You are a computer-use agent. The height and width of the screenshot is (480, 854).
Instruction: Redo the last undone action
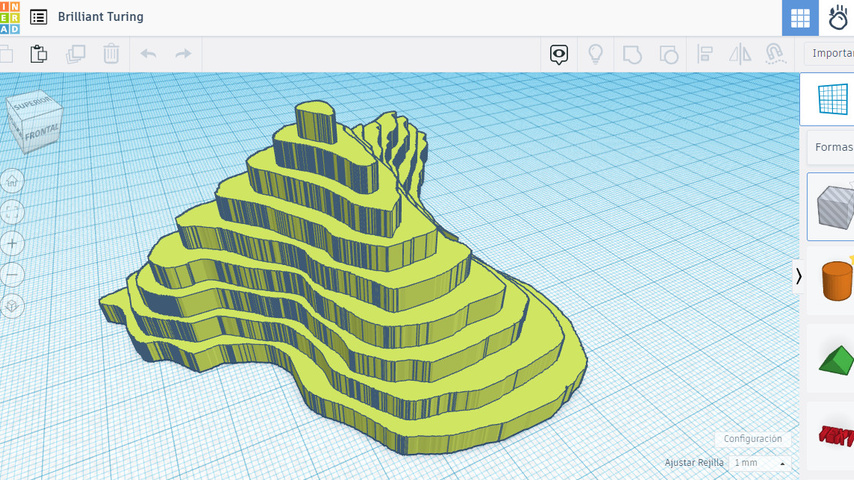pos(183,54)
